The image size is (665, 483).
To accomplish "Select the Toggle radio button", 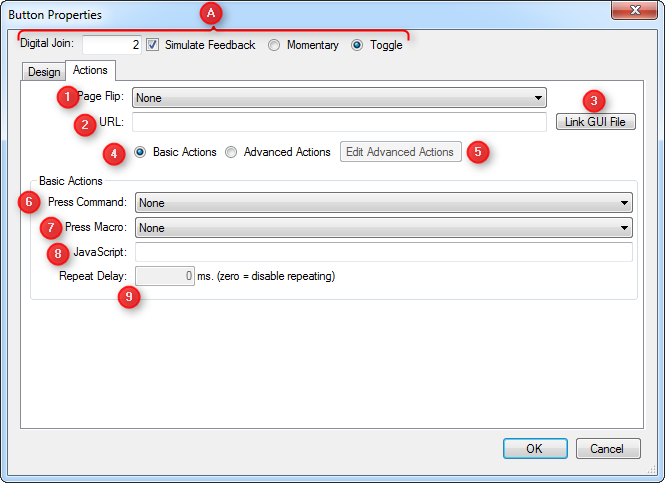I will click(x=357, y=45).
